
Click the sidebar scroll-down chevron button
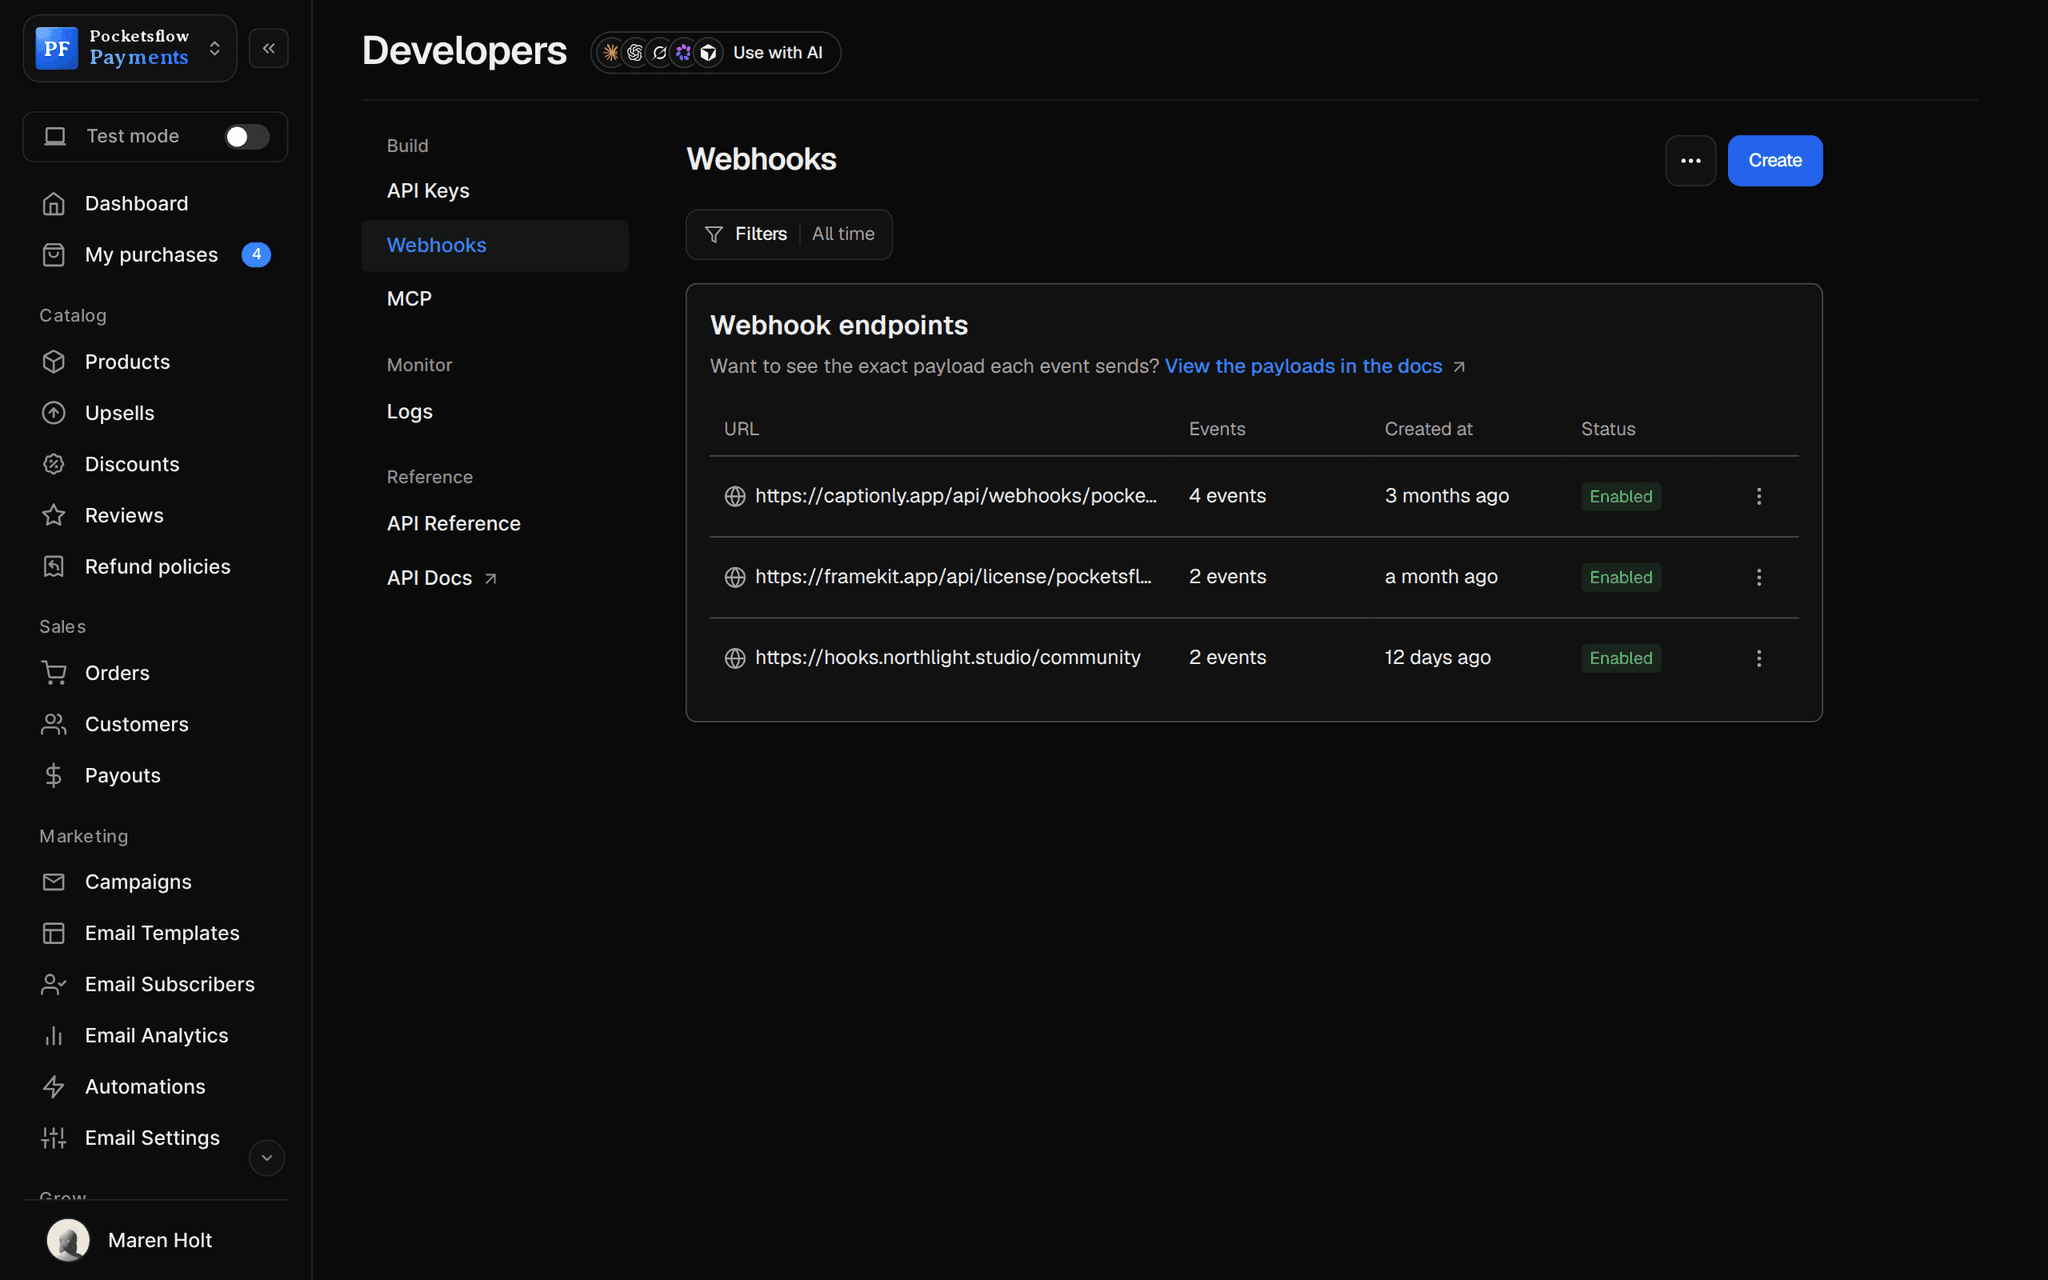click(267, 1158)
